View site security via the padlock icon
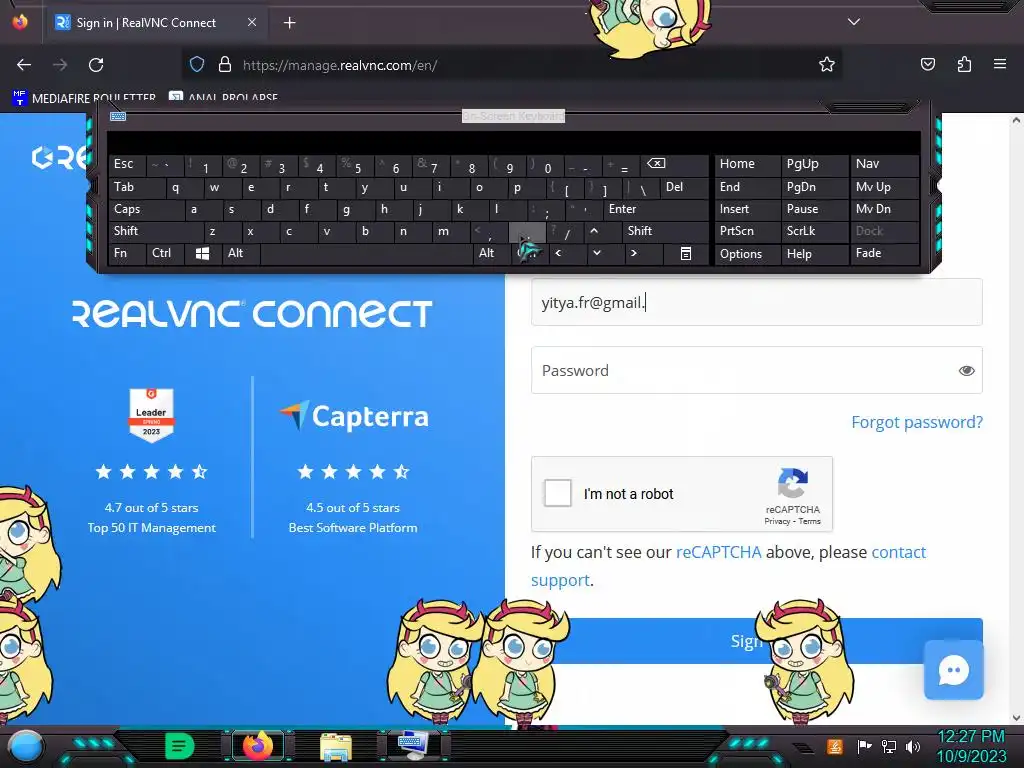Viewport: 1024px width, 768px height. (225, 64)
